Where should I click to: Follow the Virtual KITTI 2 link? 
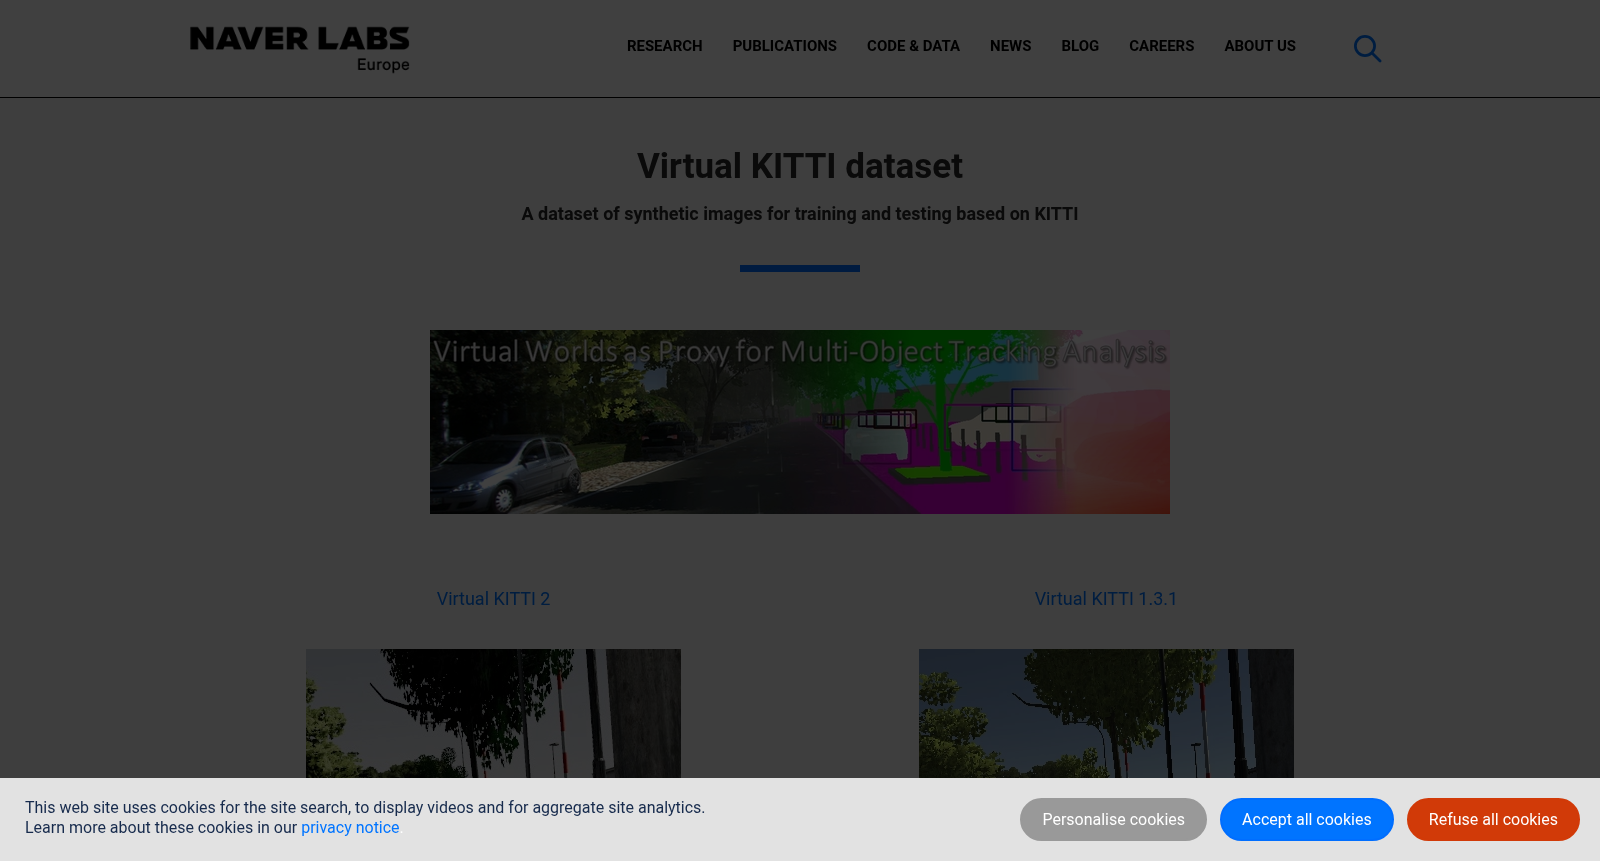point(493,599)
